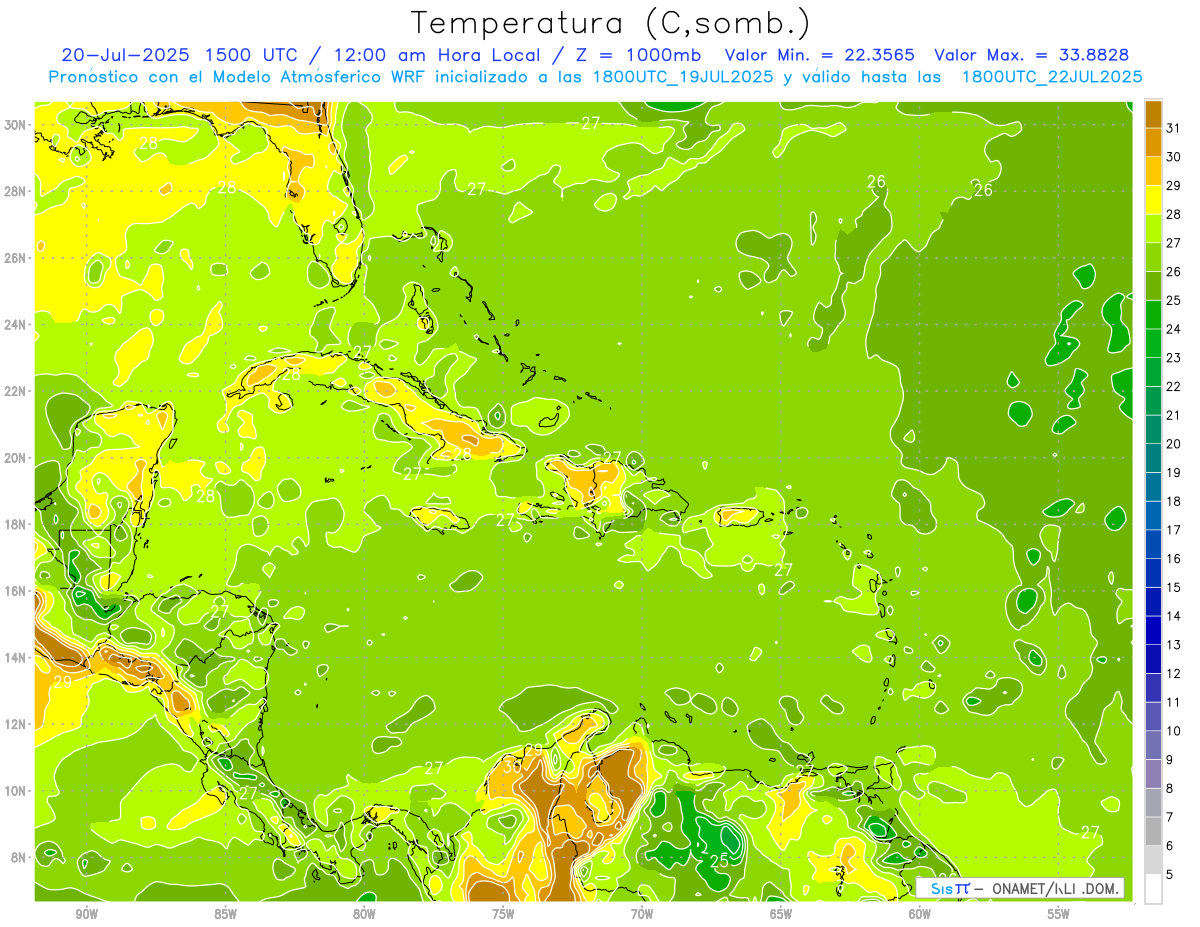Click the "29" contour label on the map
Viewport: 1200px width, 927px height.
pos(62,682)
